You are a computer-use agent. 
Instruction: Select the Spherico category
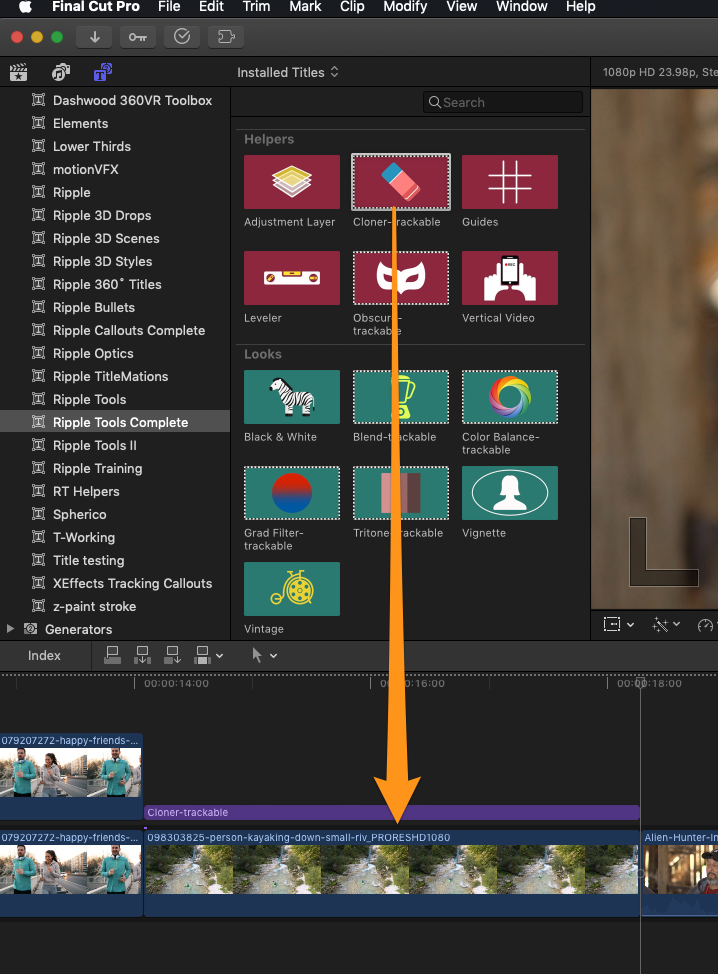(x=80, y=514)
